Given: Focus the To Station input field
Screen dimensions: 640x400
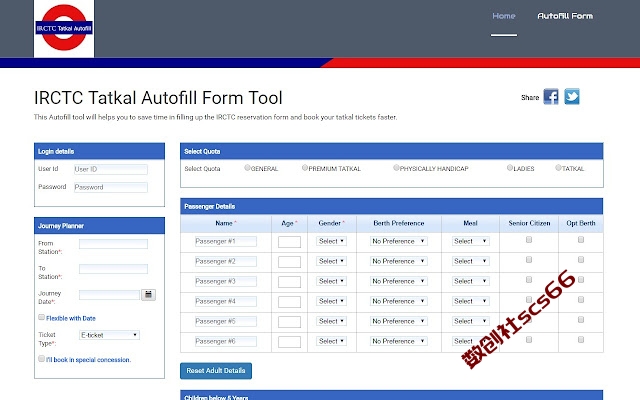Looking at the screenshot, I should coord(113,269).
